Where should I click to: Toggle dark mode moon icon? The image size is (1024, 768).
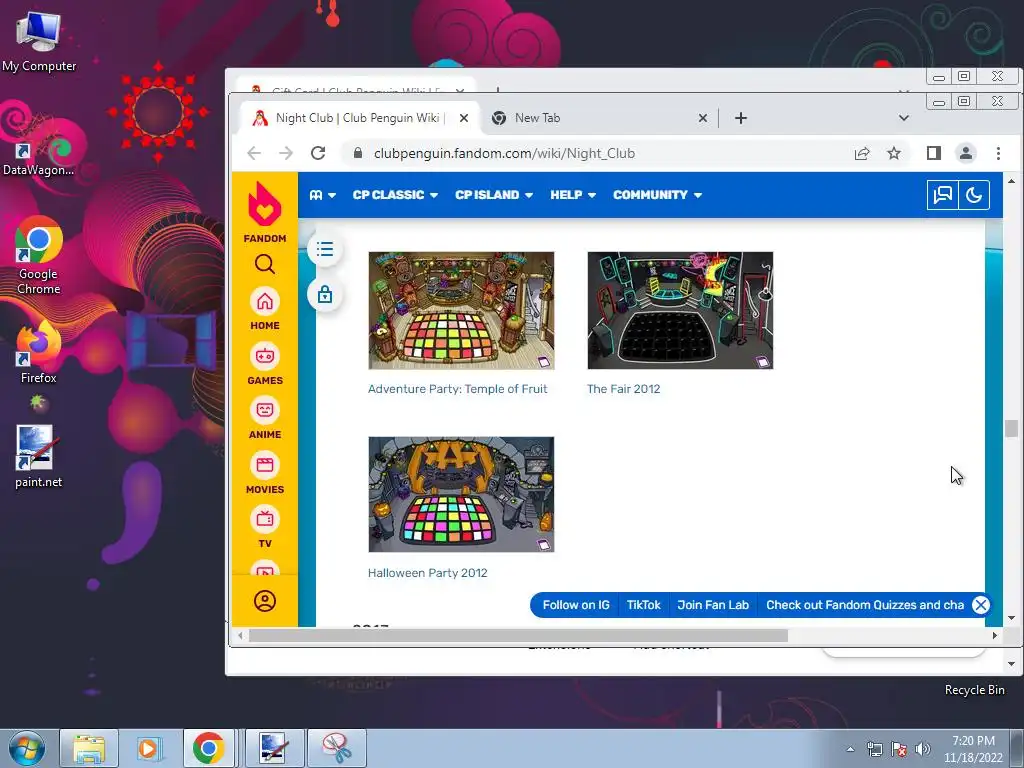(974, 195)
